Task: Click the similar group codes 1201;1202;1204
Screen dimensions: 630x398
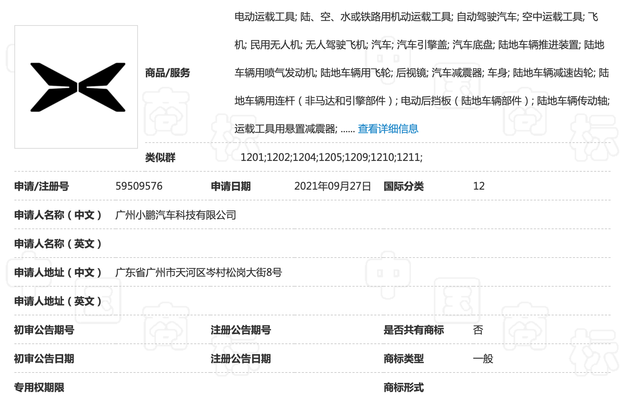Action: 331,157
